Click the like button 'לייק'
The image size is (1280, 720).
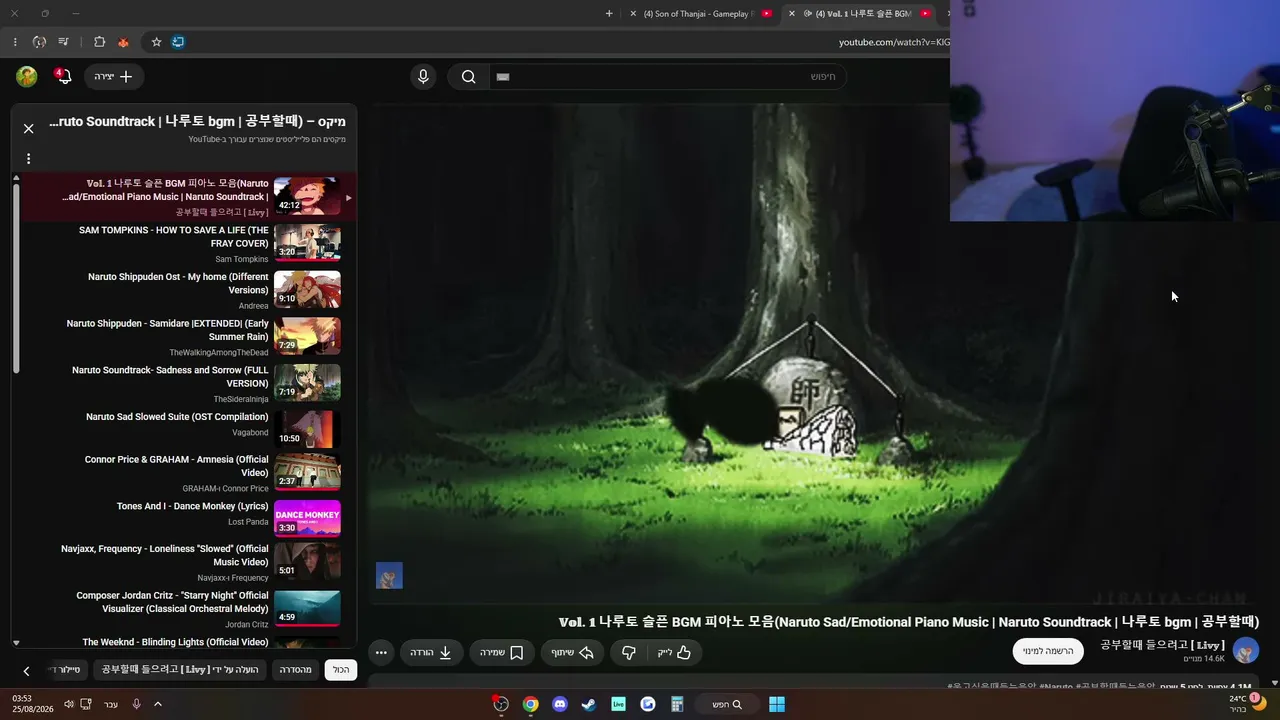[x=674, y=653]
